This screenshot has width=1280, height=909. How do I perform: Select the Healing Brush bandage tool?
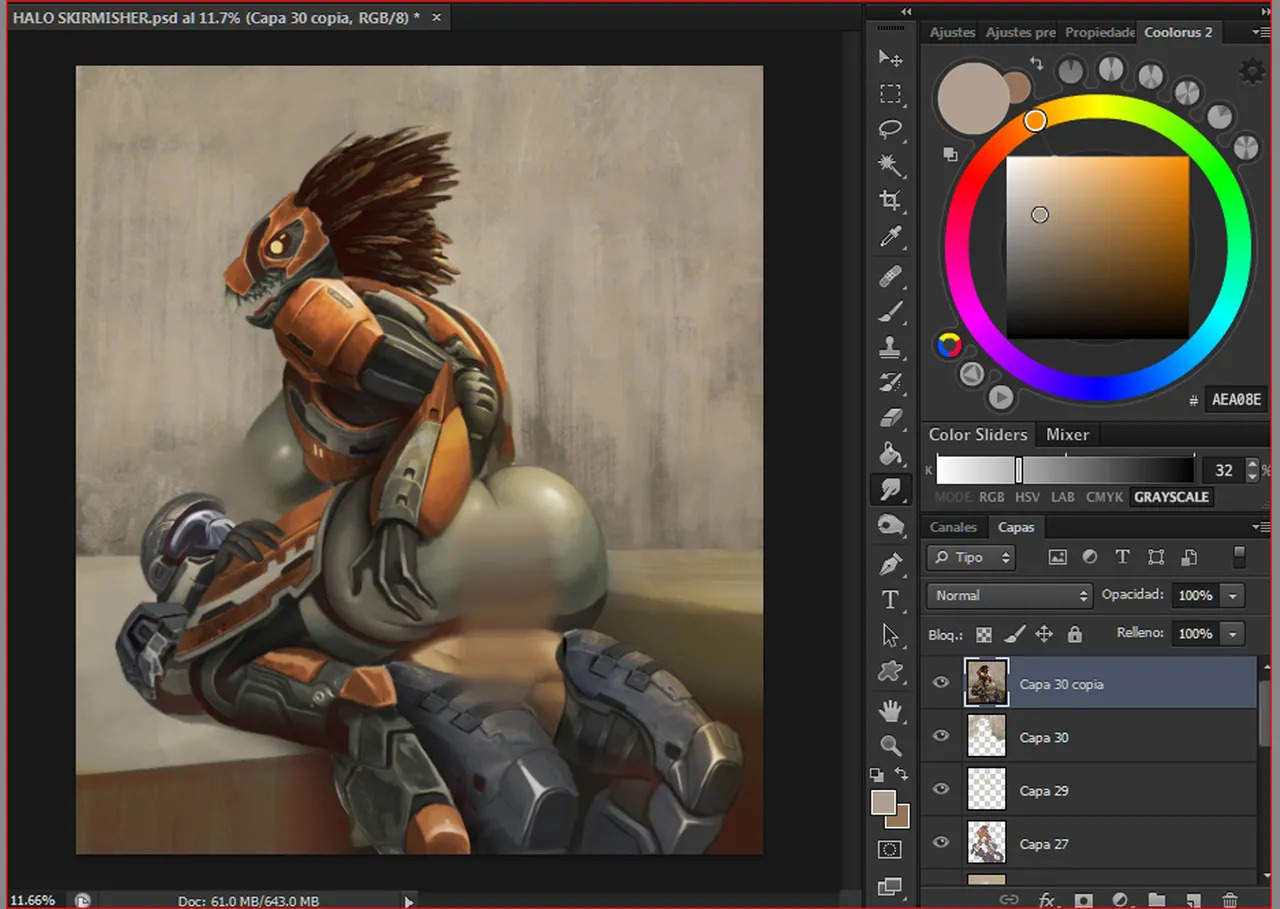point(890,276)
